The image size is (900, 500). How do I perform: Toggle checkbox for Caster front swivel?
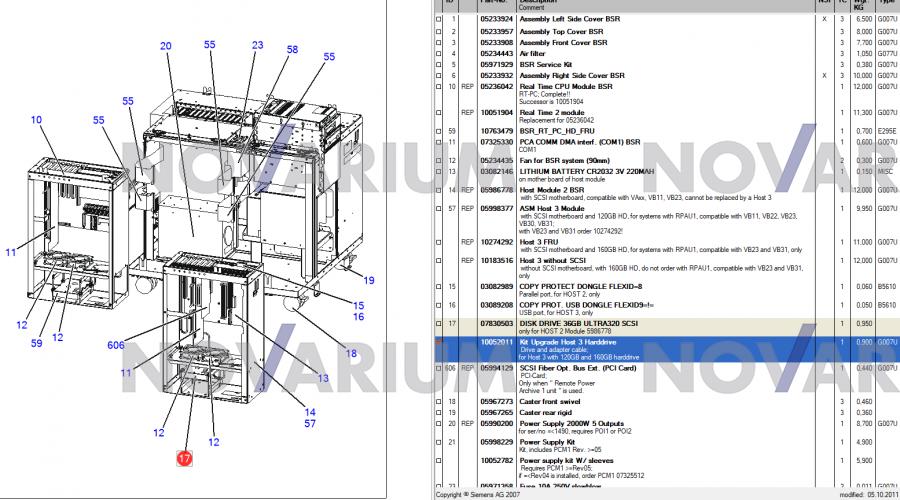tap(437, 401)
